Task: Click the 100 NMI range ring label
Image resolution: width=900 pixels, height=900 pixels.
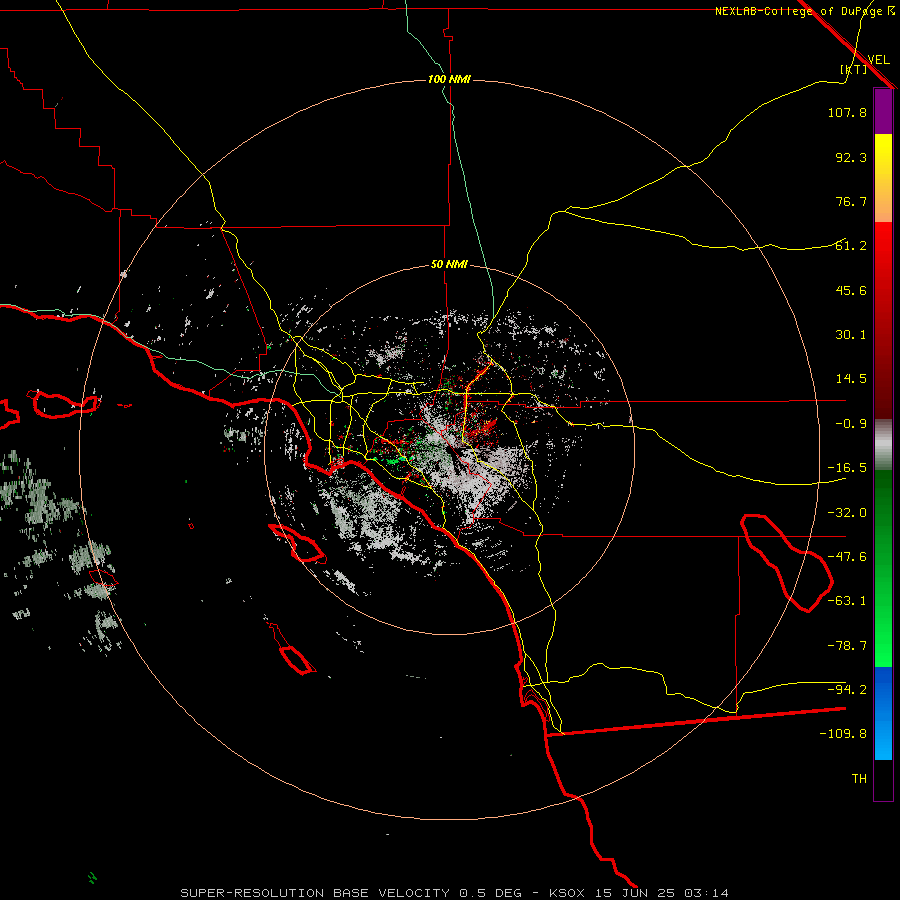Action: pyautogui.click(x=449, y=79)
